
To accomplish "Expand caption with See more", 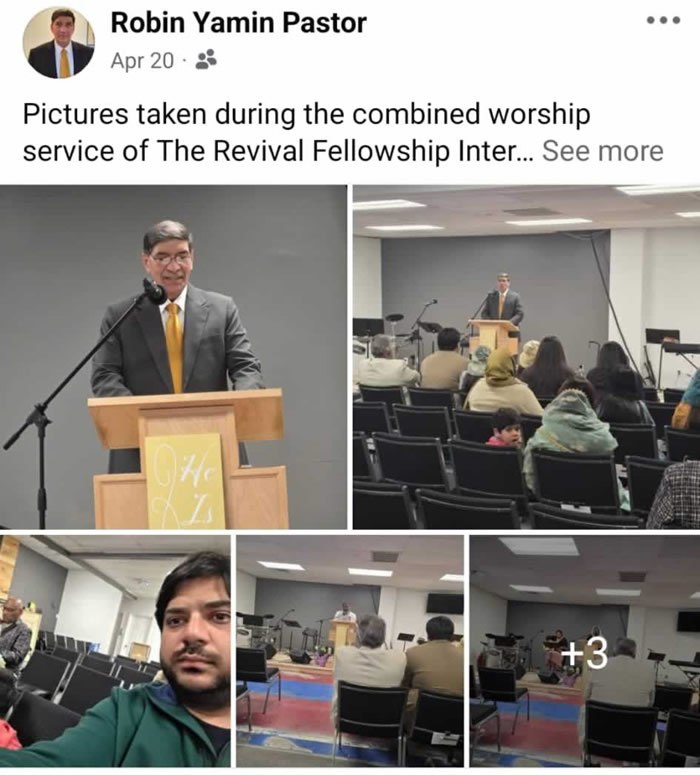I will [x=603, y=151].
